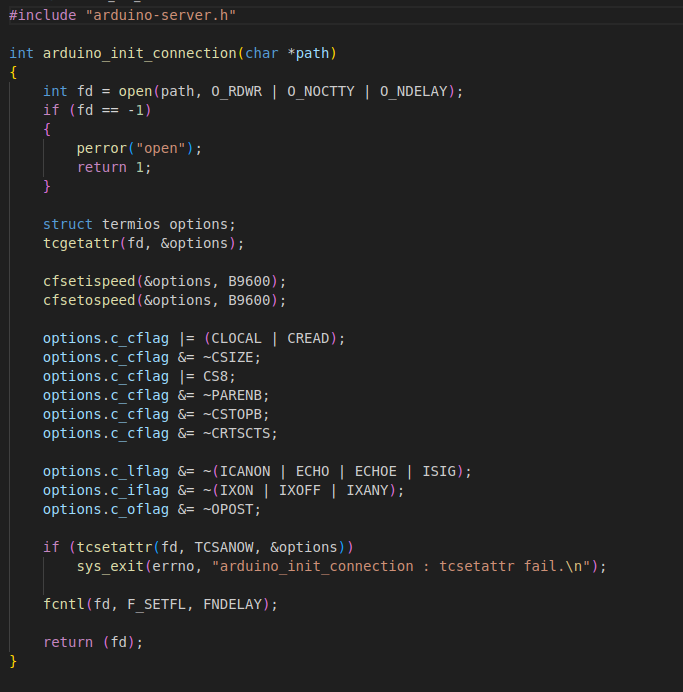Click the function's closing yellow brace
Screen dimensions: 683x692
13,661
